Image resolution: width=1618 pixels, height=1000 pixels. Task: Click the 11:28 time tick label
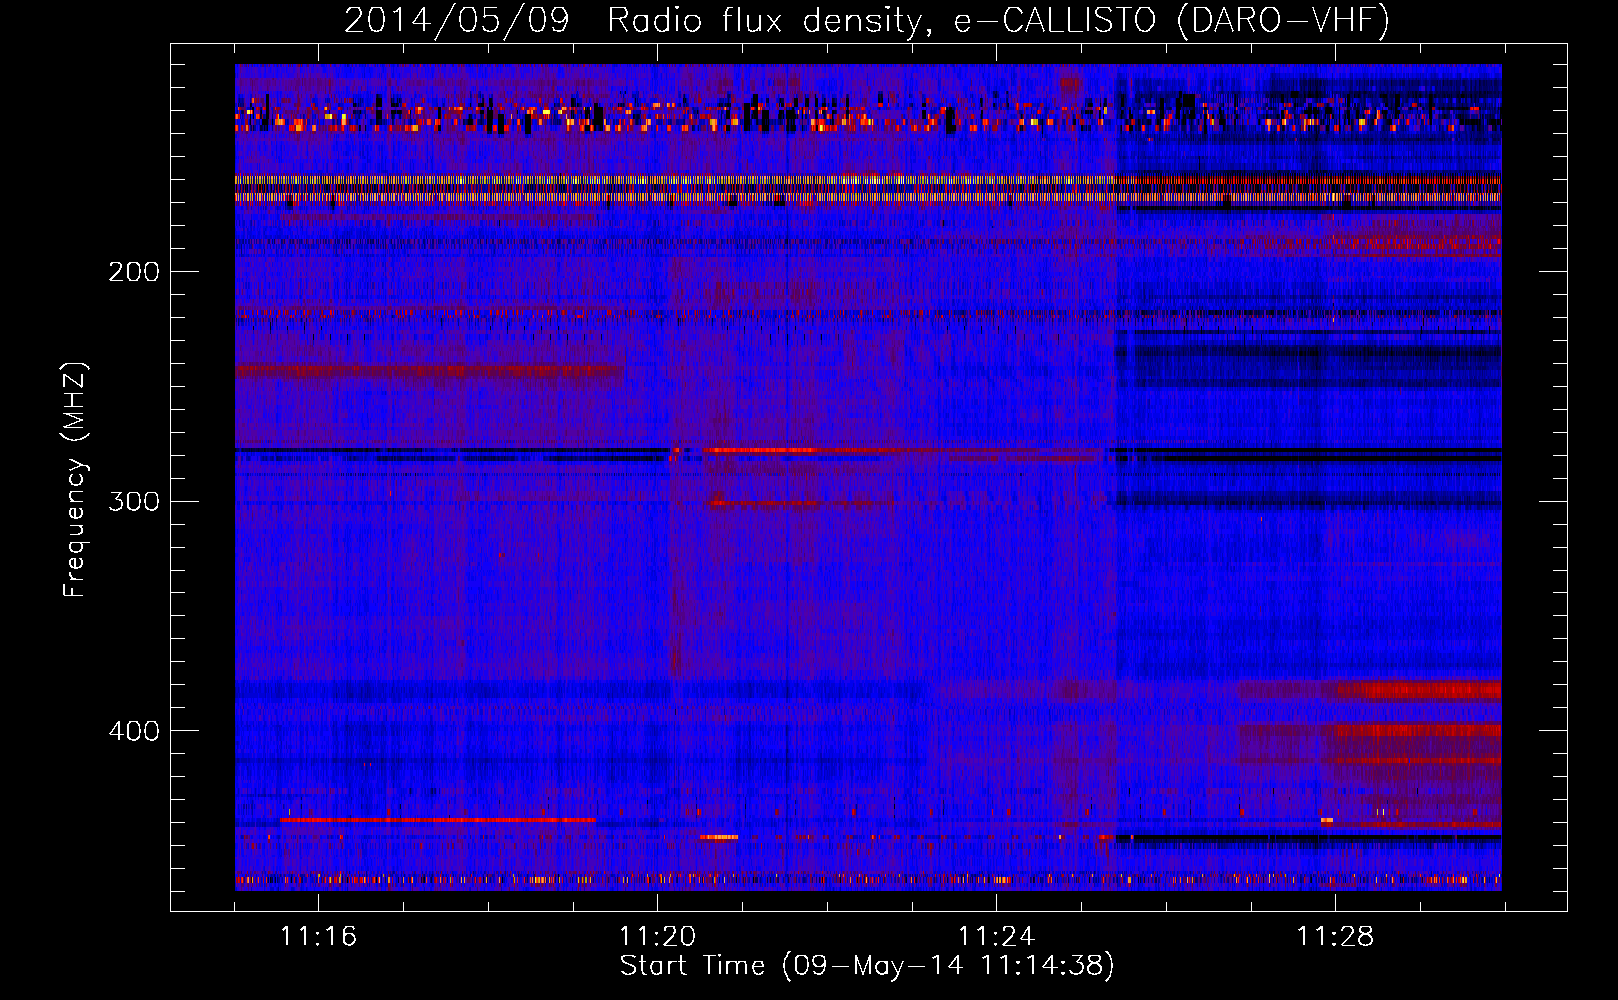click(x=1335, y=937)
